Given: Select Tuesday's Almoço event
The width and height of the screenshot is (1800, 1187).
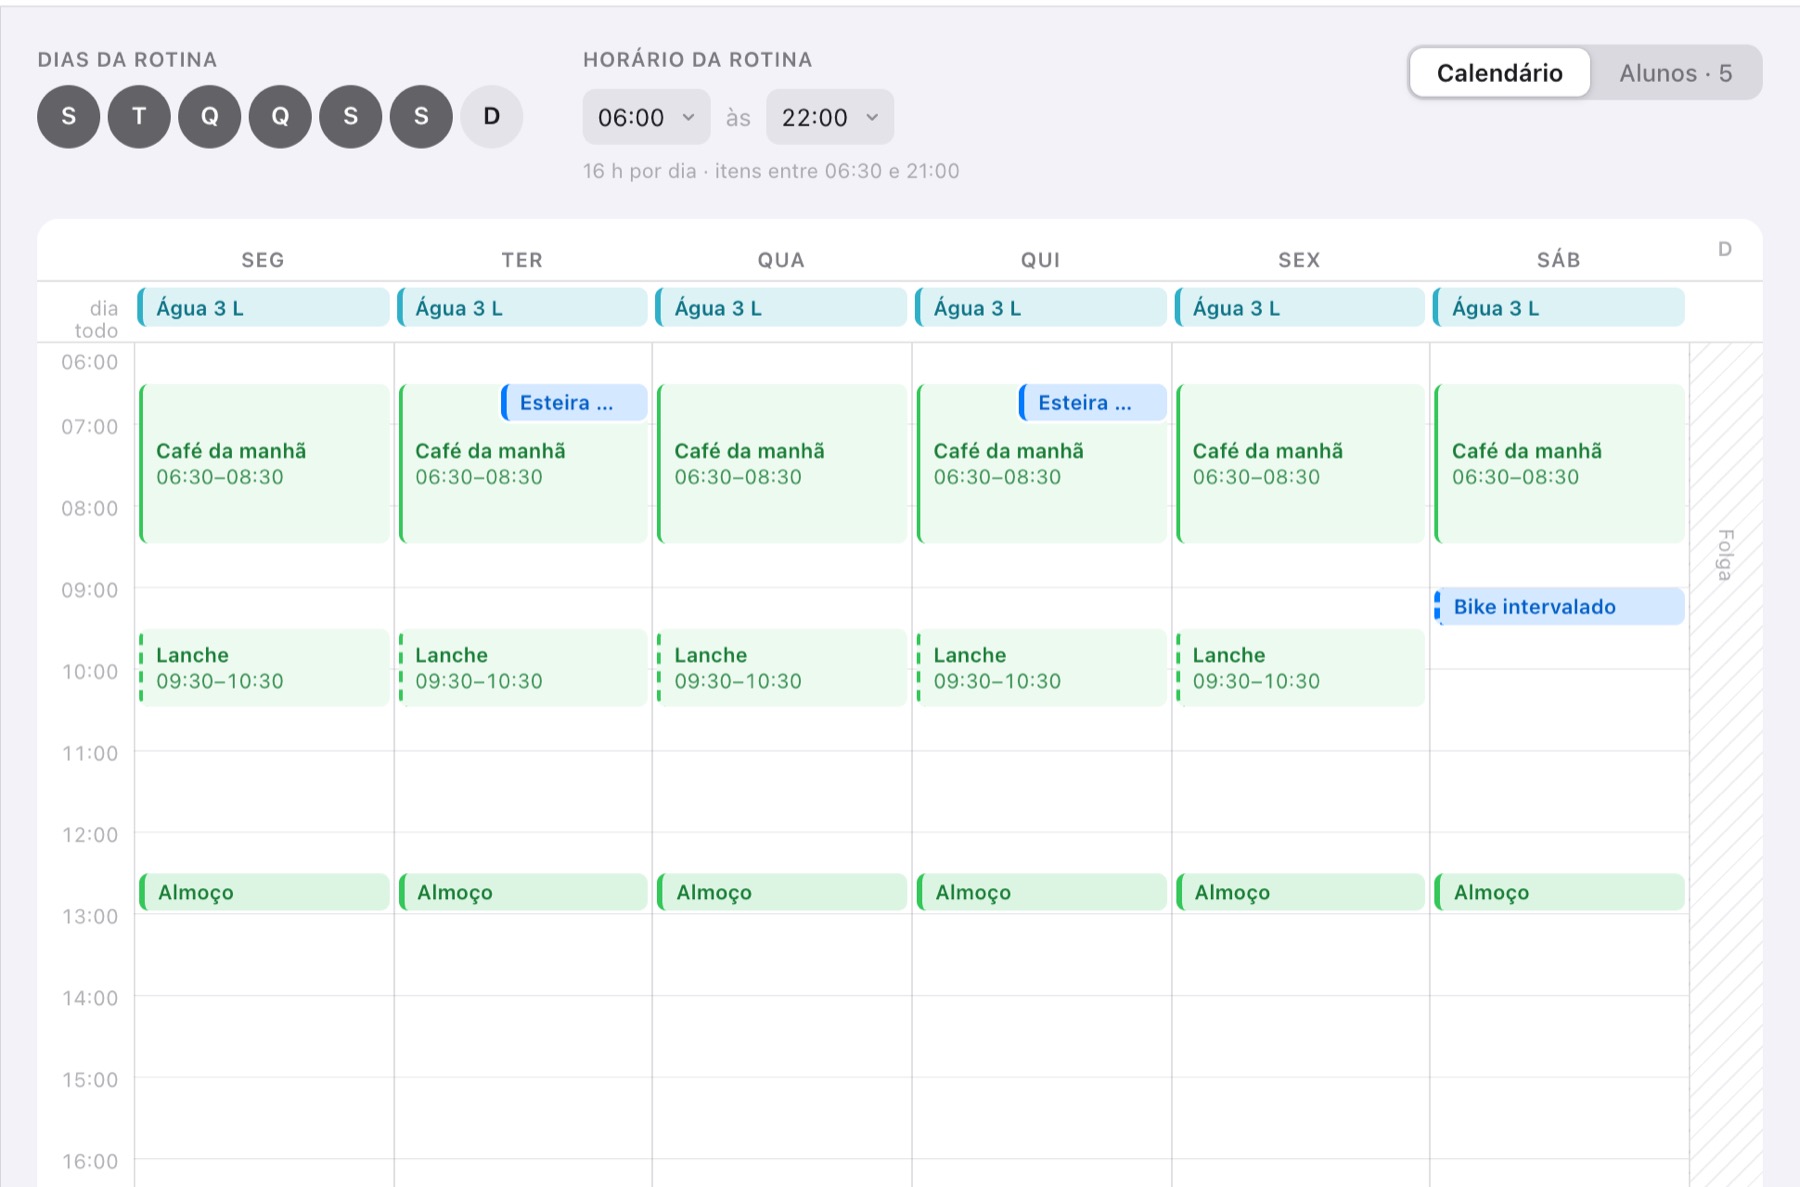Looking at the screenshot, I should click(522, 892).
